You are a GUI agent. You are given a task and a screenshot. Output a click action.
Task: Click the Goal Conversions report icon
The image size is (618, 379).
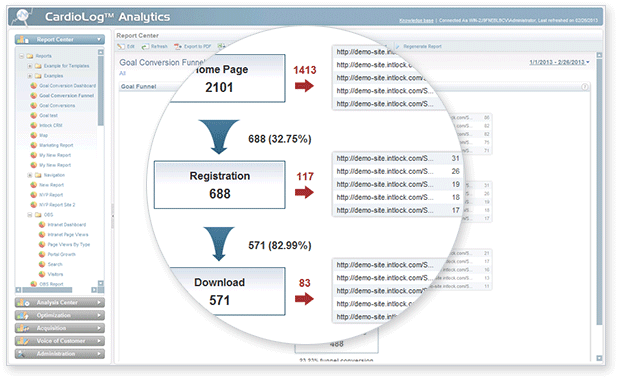pos(34,106)
